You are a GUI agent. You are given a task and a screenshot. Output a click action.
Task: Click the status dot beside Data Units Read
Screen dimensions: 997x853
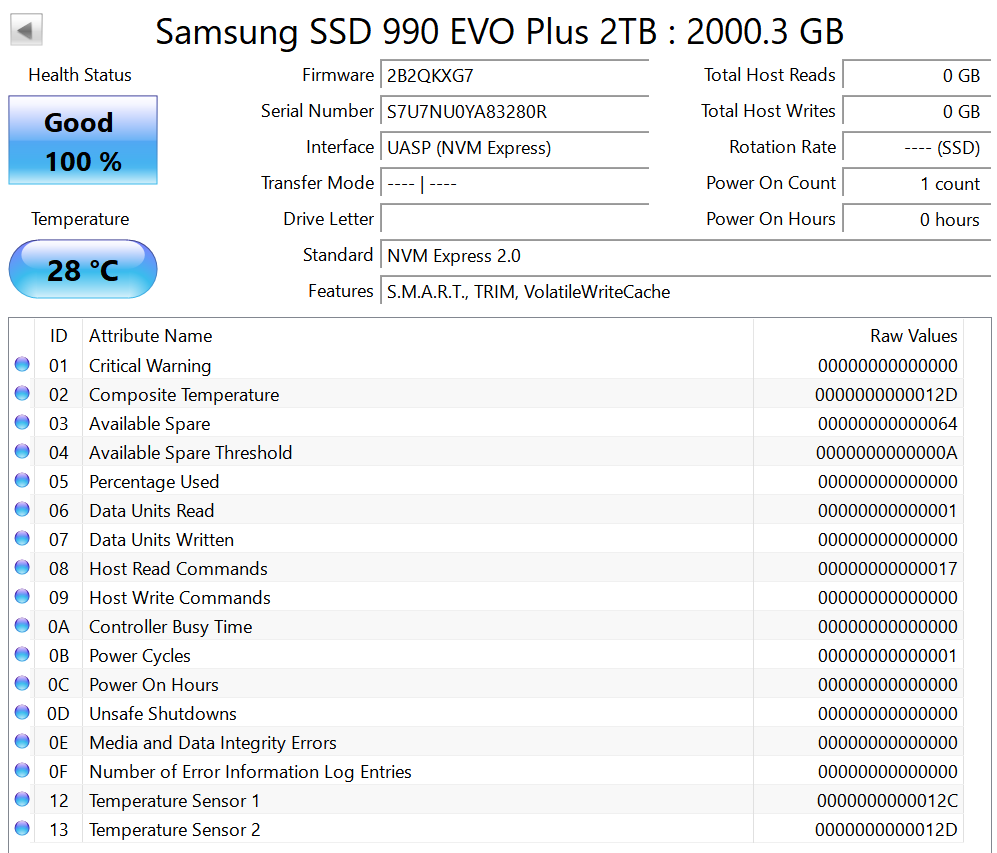pyautogui.click(x=22, y=509)
